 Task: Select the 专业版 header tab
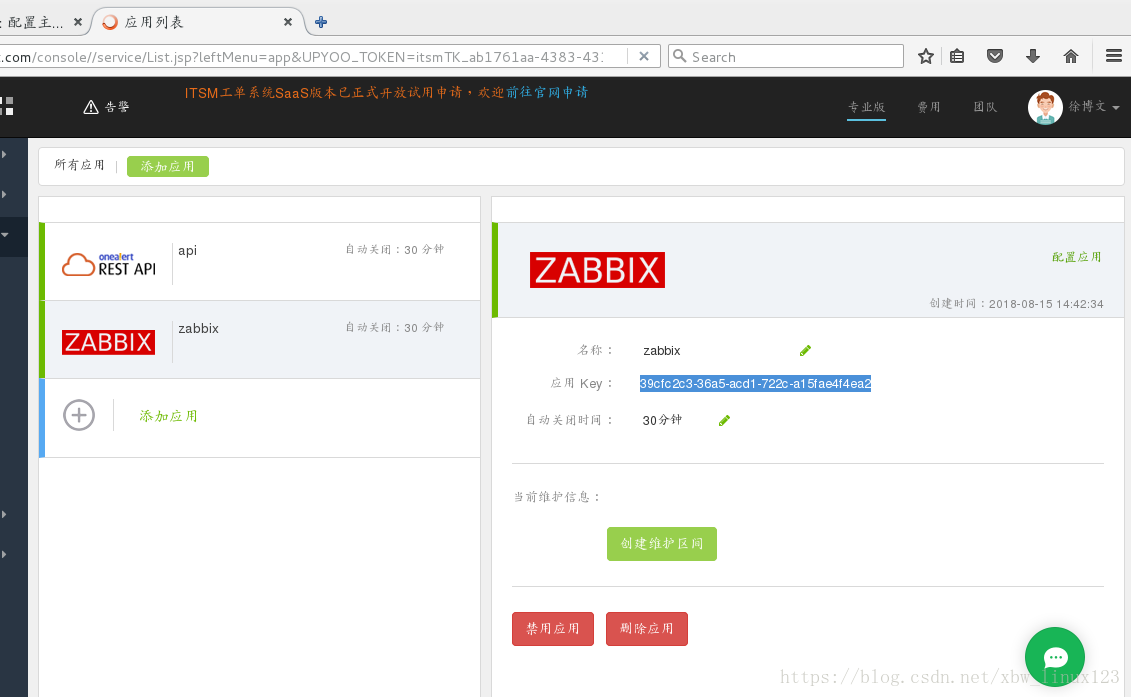click(866, 107)
